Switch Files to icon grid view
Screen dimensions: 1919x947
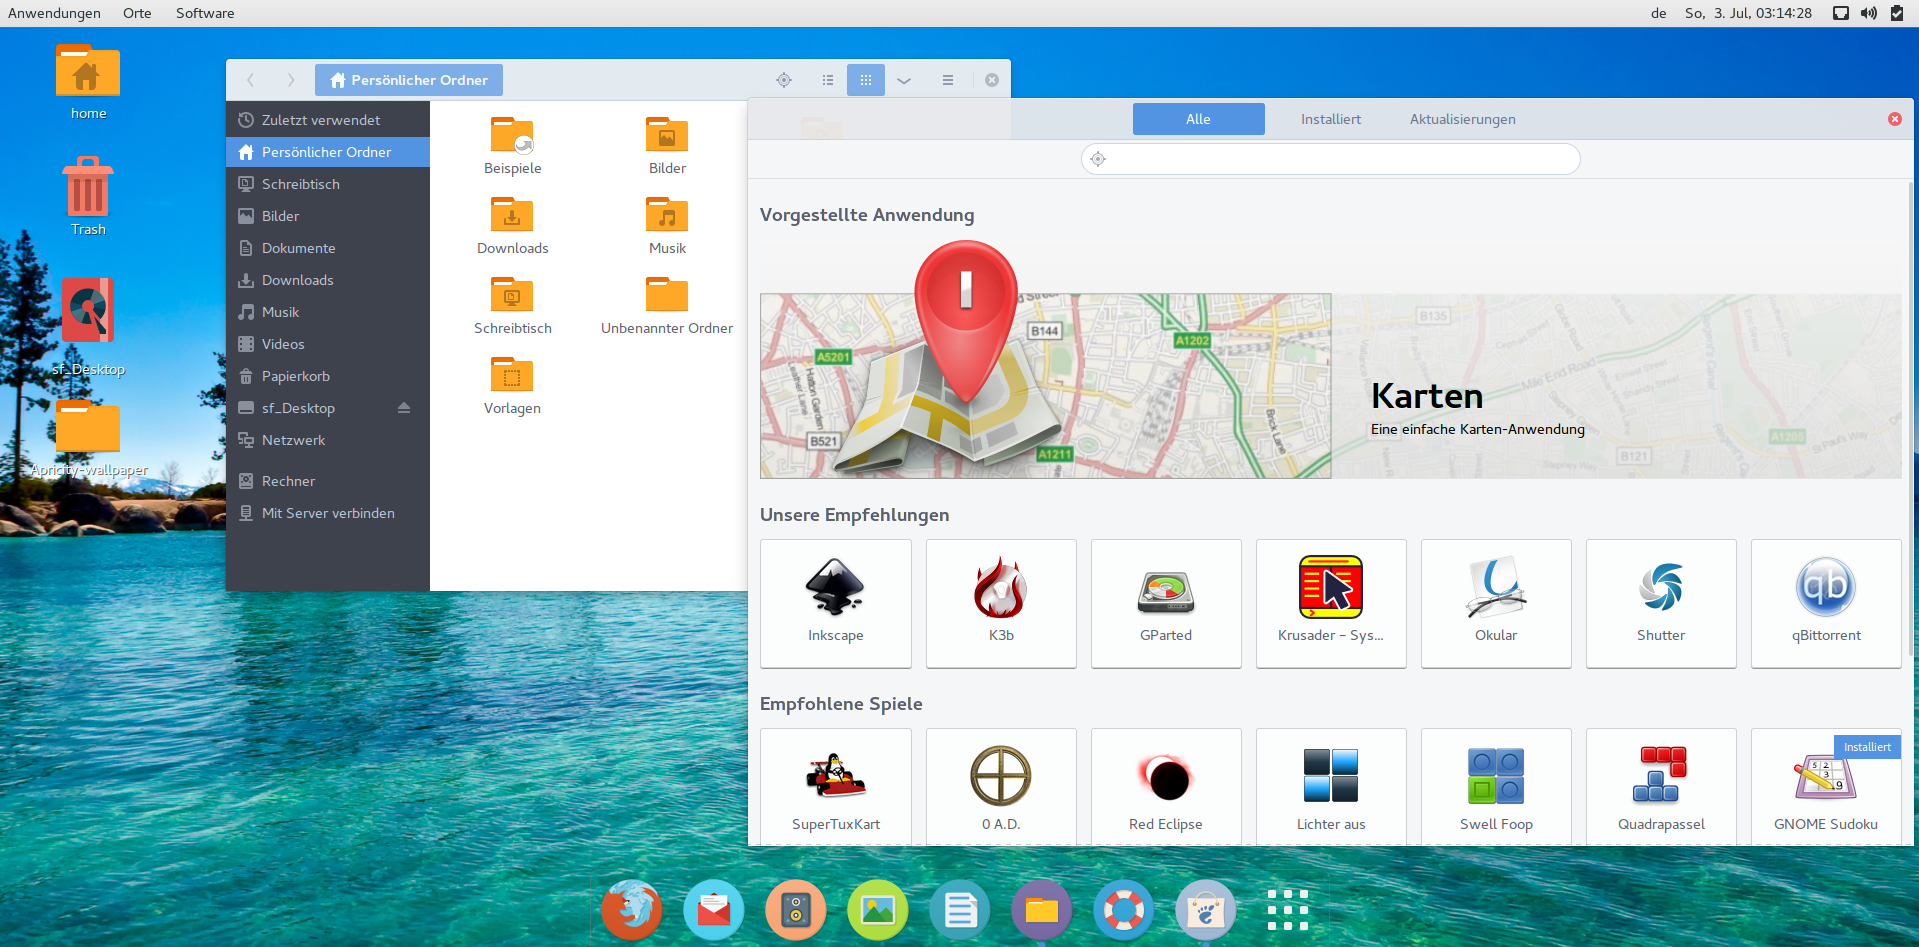(x=866, y=80)
